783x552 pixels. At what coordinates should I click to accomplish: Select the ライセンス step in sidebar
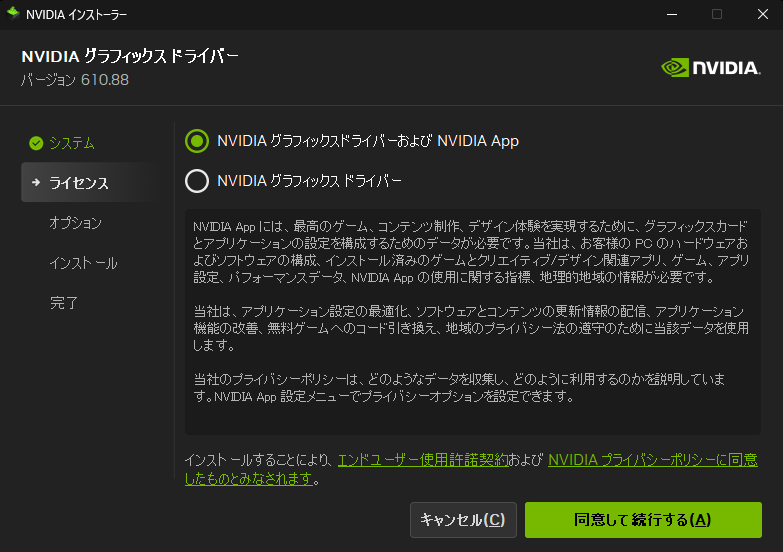(90, 182)
